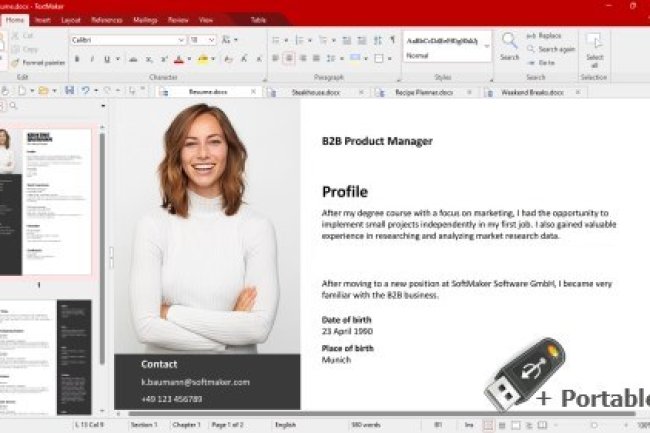Image resolution: width=650 pixels, height=433 pixels.
Task: Click the Format painter button
Action: point(38,63)
